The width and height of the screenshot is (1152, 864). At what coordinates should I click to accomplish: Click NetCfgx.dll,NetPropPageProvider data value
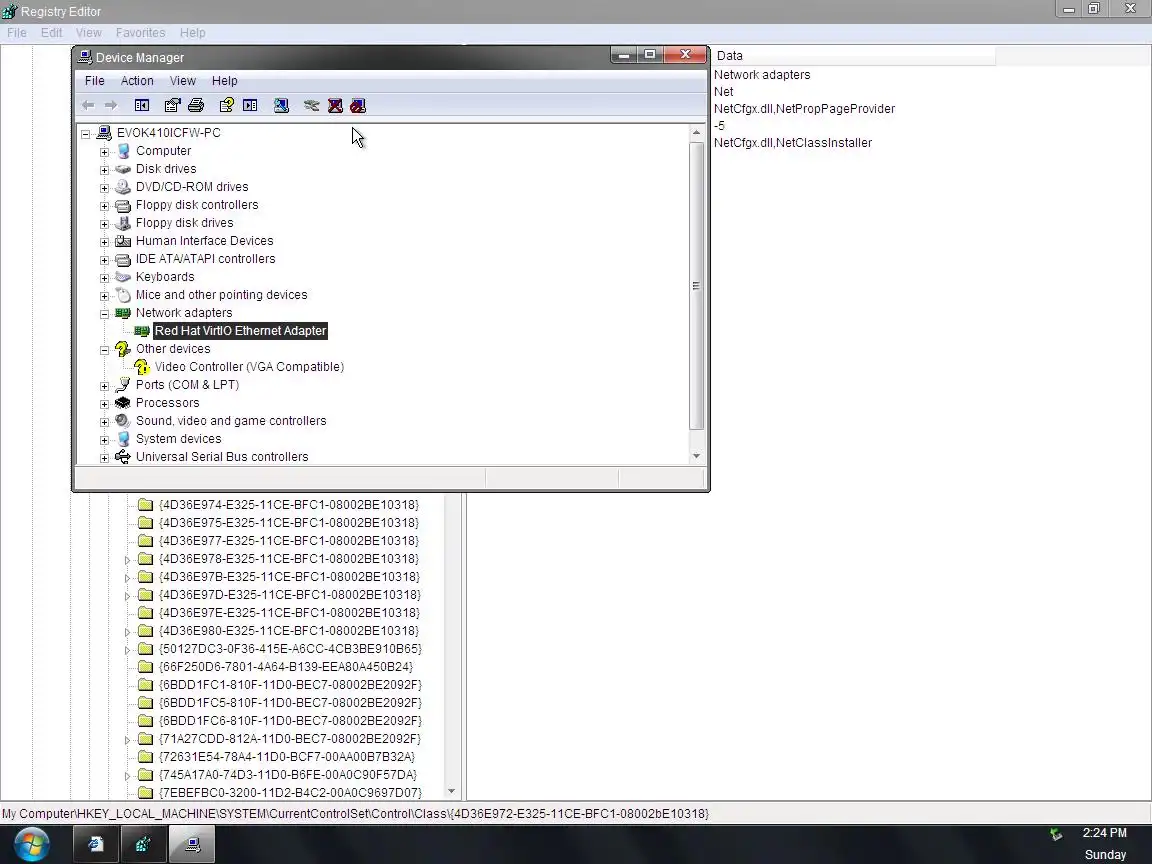(x=804, y=109)
